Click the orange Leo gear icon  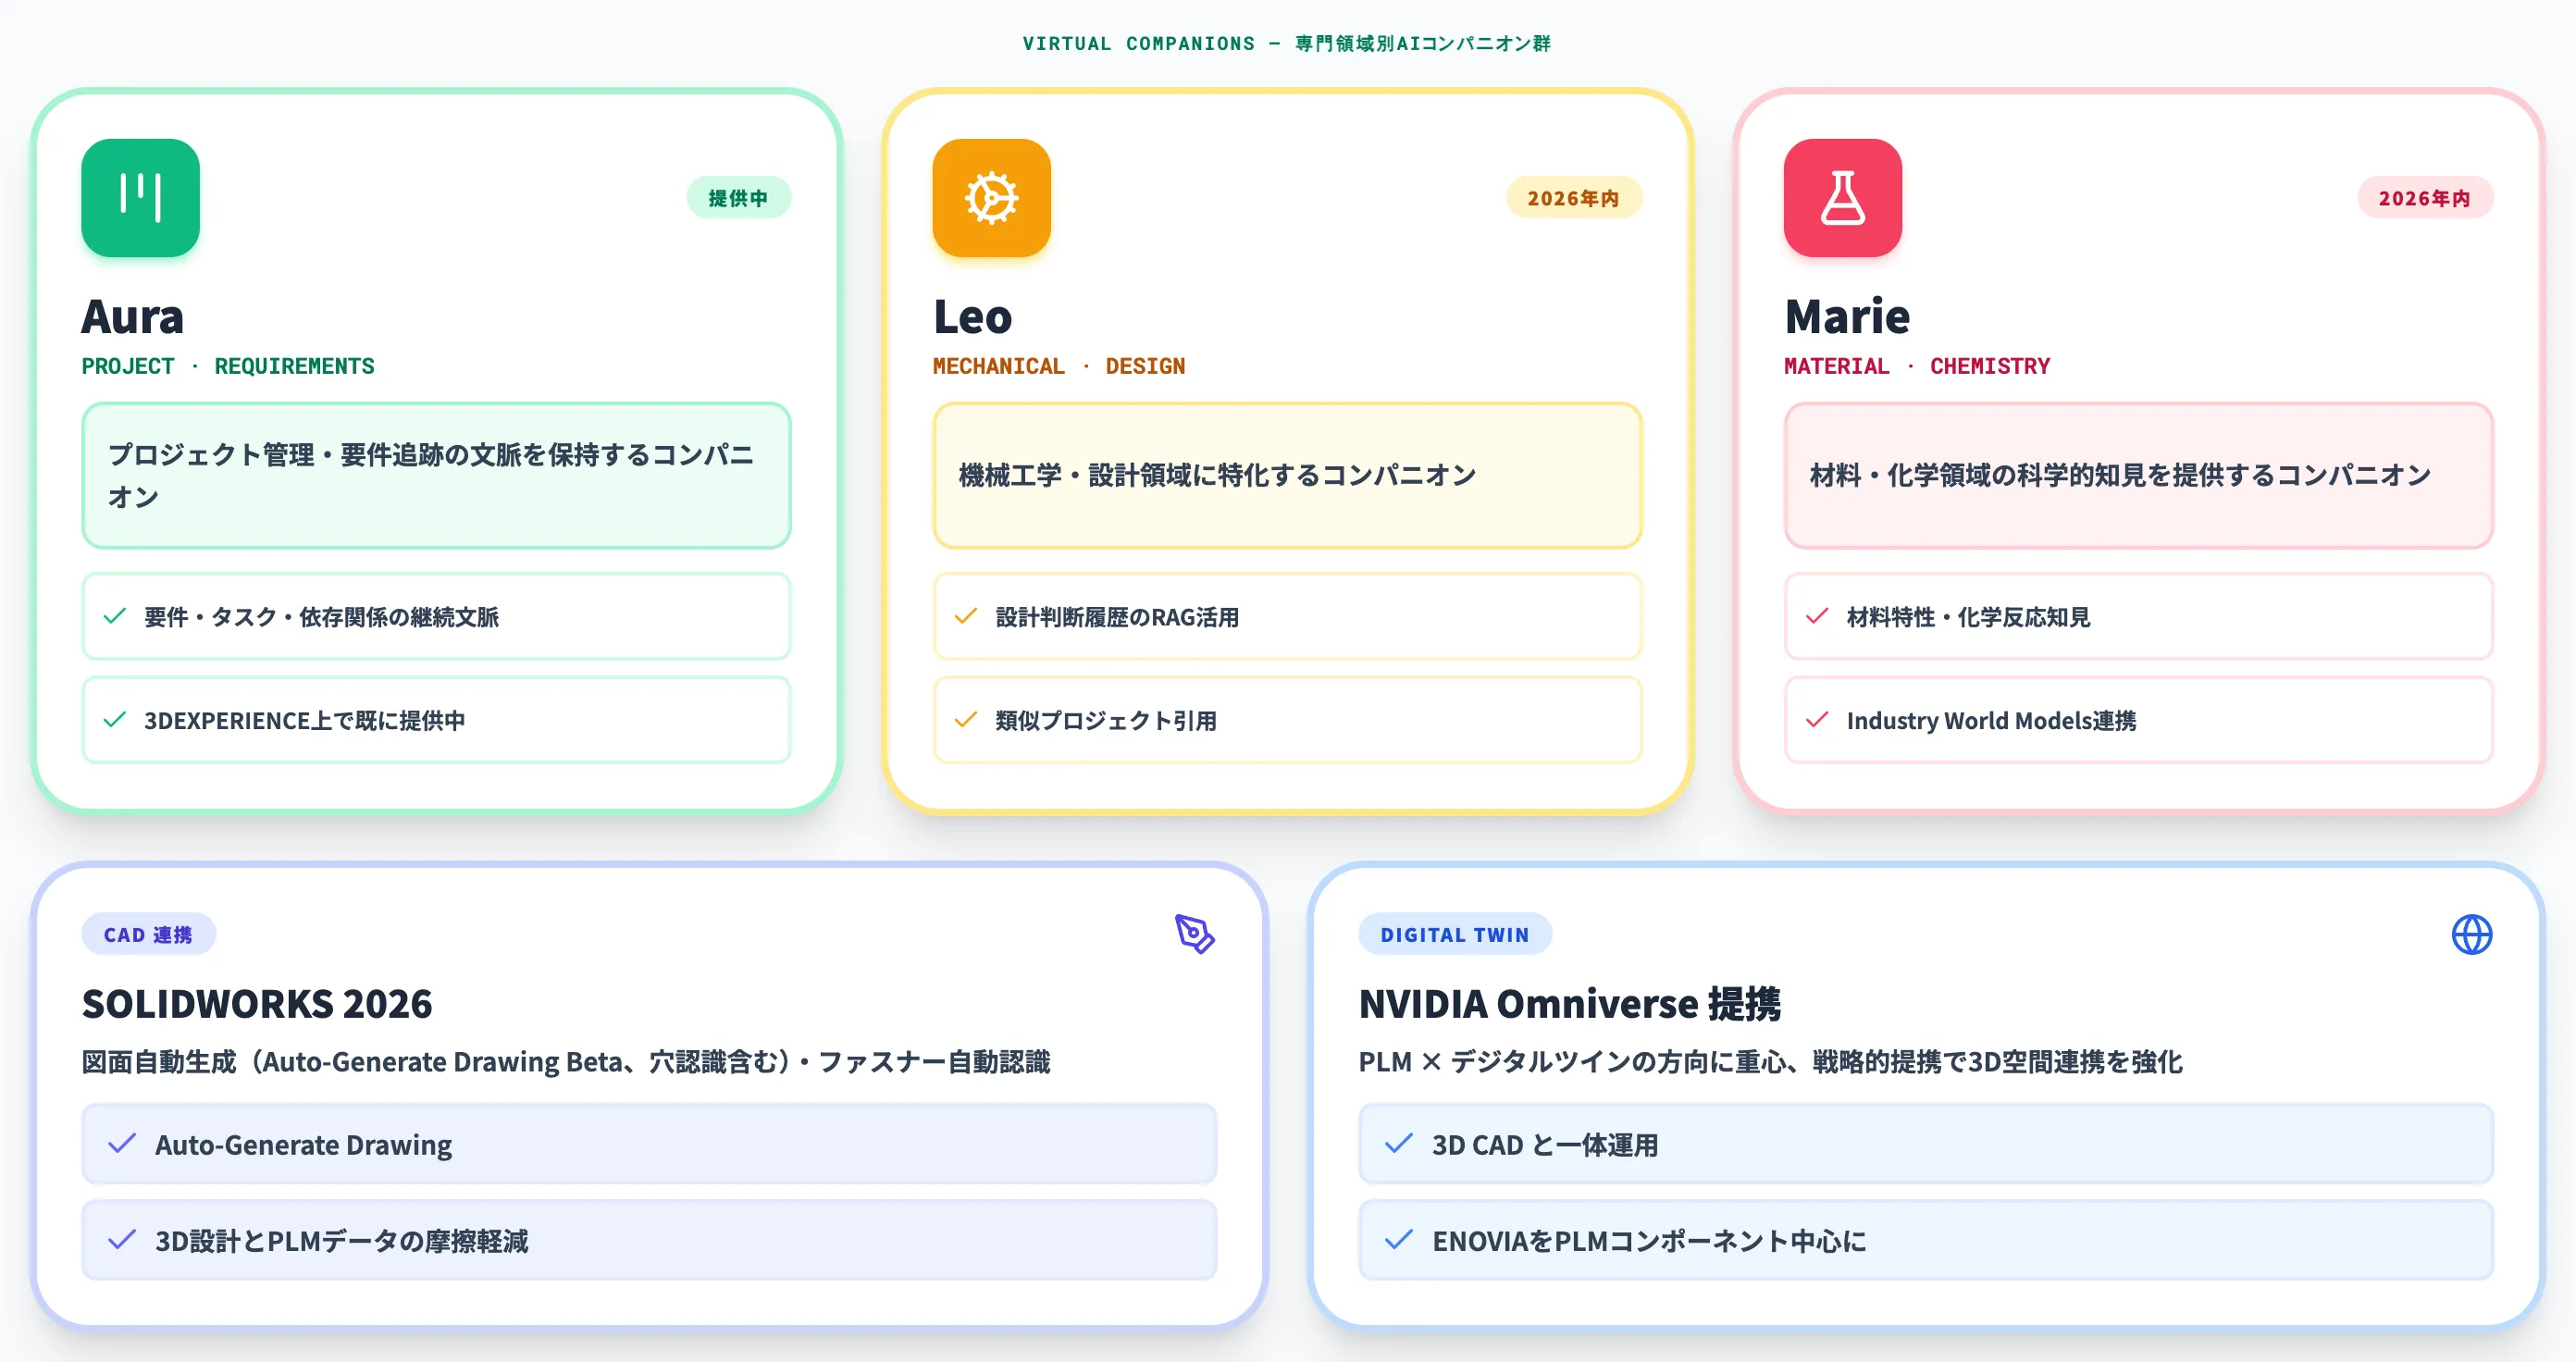(991, 198)
